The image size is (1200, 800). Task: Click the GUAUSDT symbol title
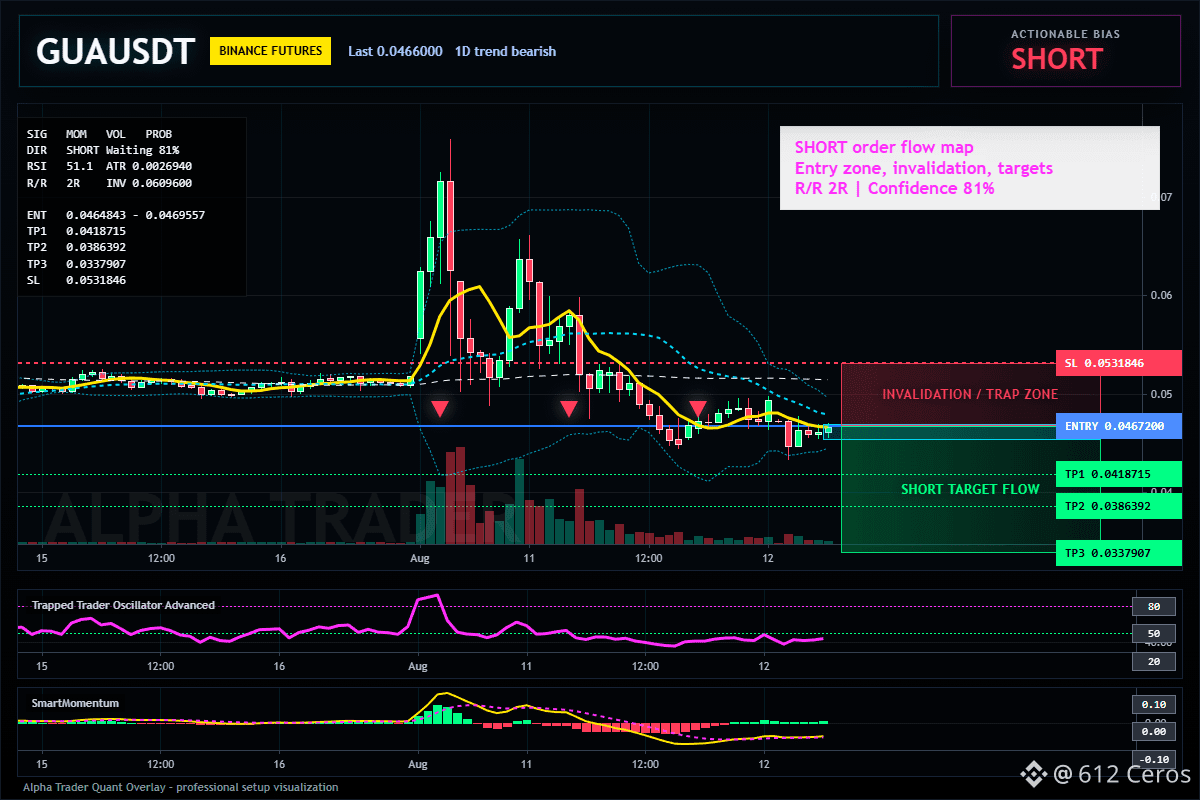click(x=115, y=51)
